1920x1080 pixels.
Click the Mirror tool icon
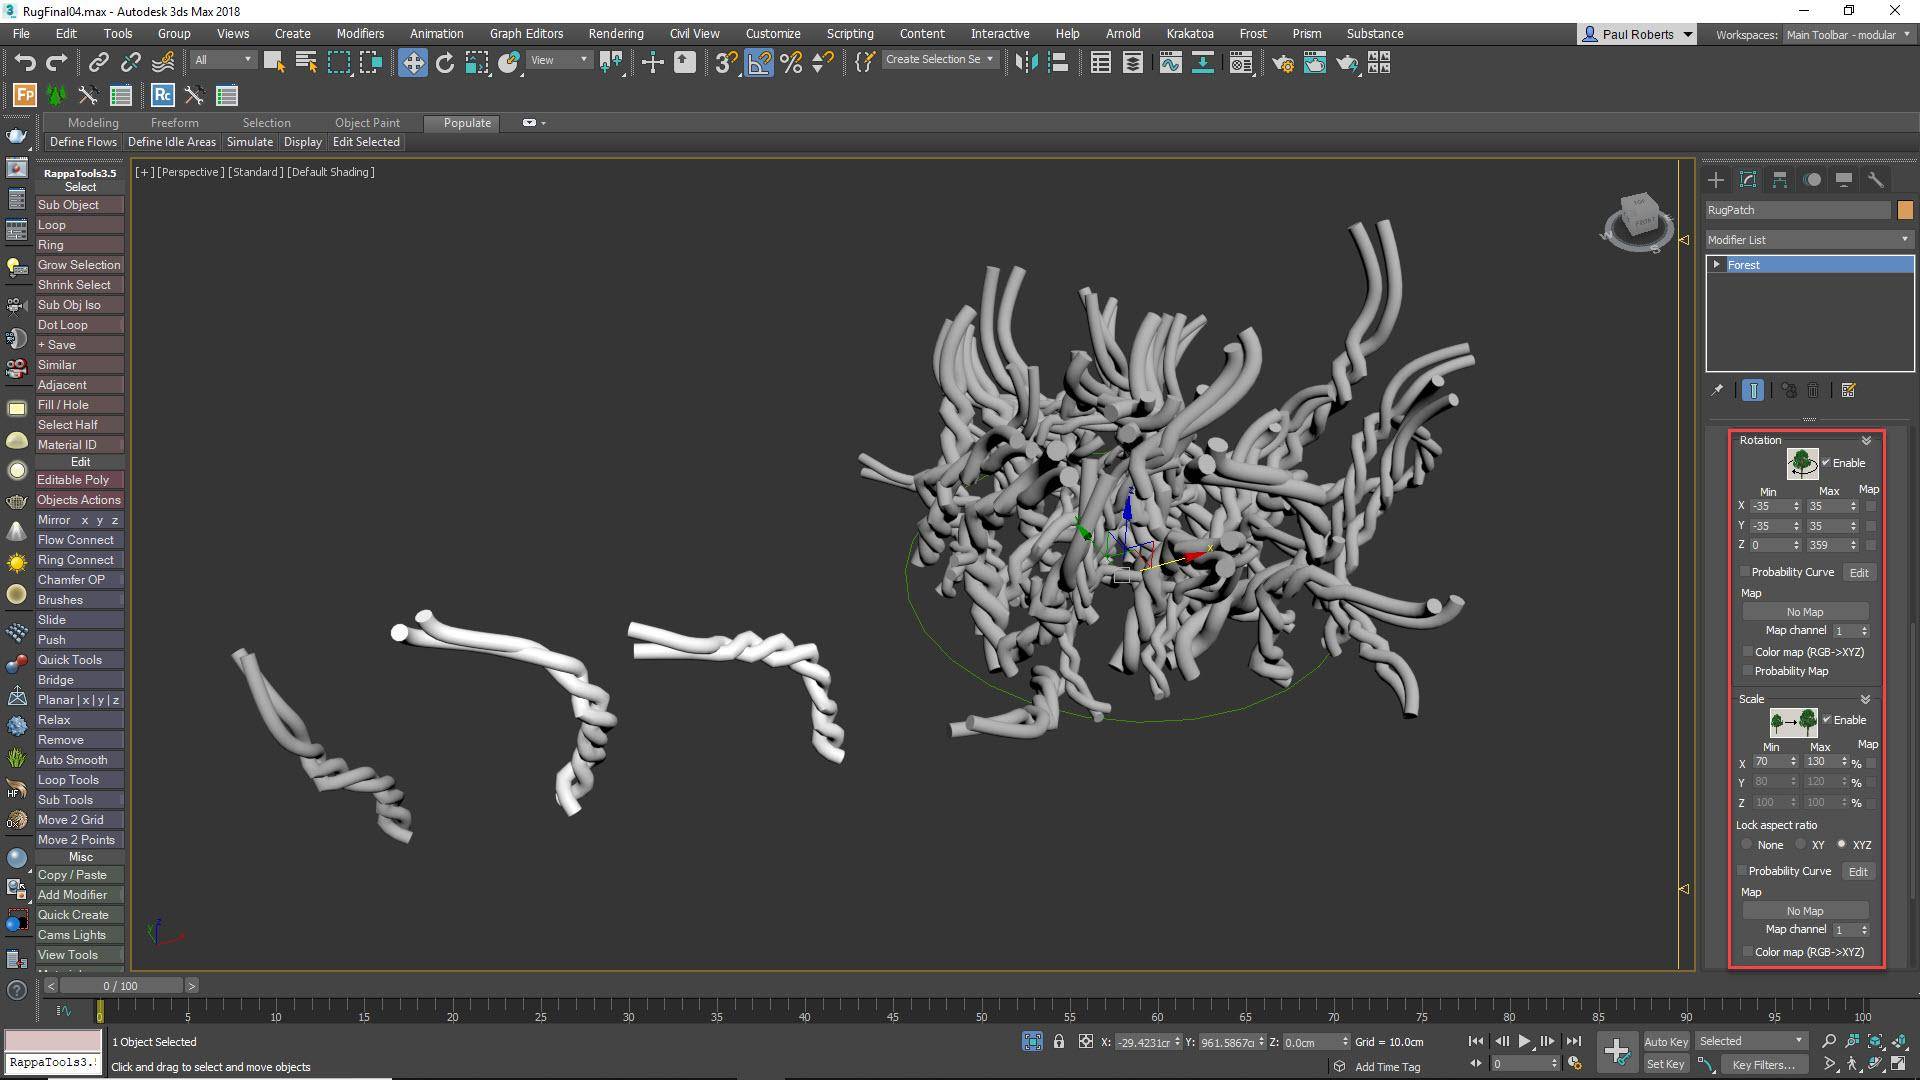point(1026,63)
